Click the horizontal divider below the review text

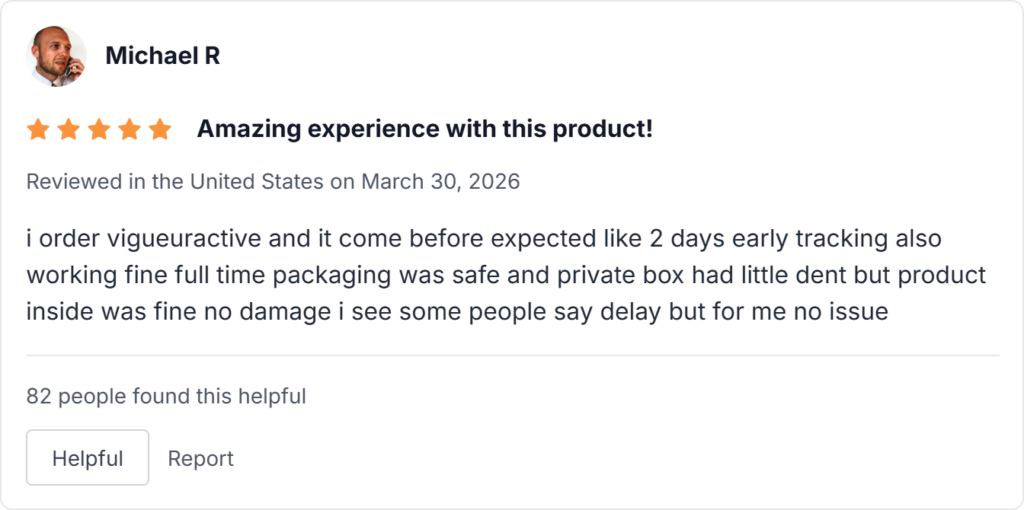[512, 355]
